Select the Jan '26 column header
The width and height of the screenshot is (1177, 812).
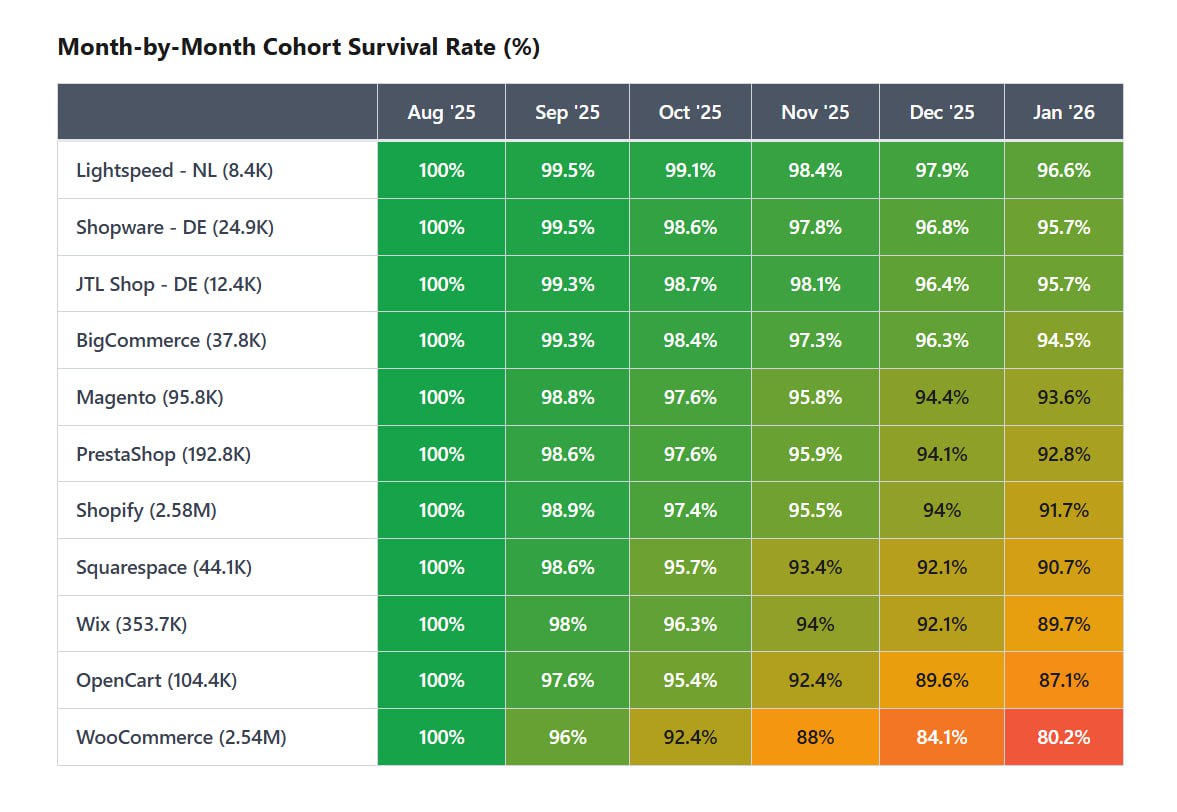pos(1064,112)
